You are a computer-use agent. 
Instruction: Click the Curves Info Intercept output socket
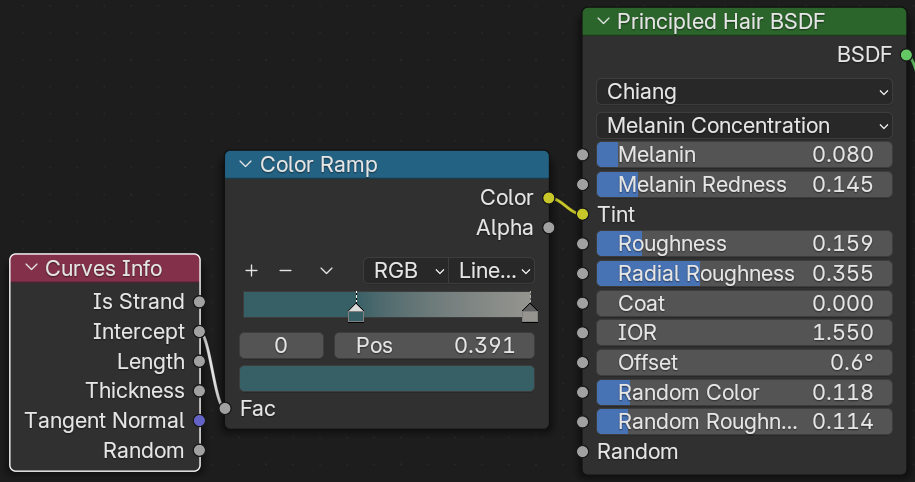tap(200, 331)
